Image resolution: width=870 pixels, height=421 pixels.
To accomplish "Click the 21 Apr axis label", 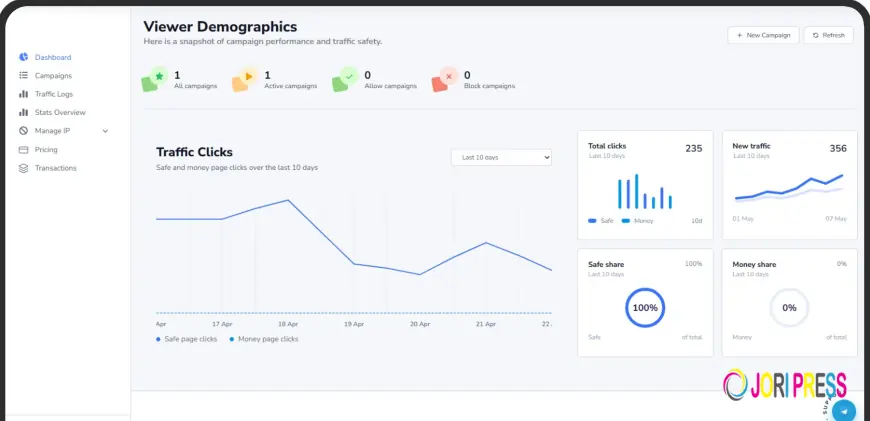I will tap(486, 324).
